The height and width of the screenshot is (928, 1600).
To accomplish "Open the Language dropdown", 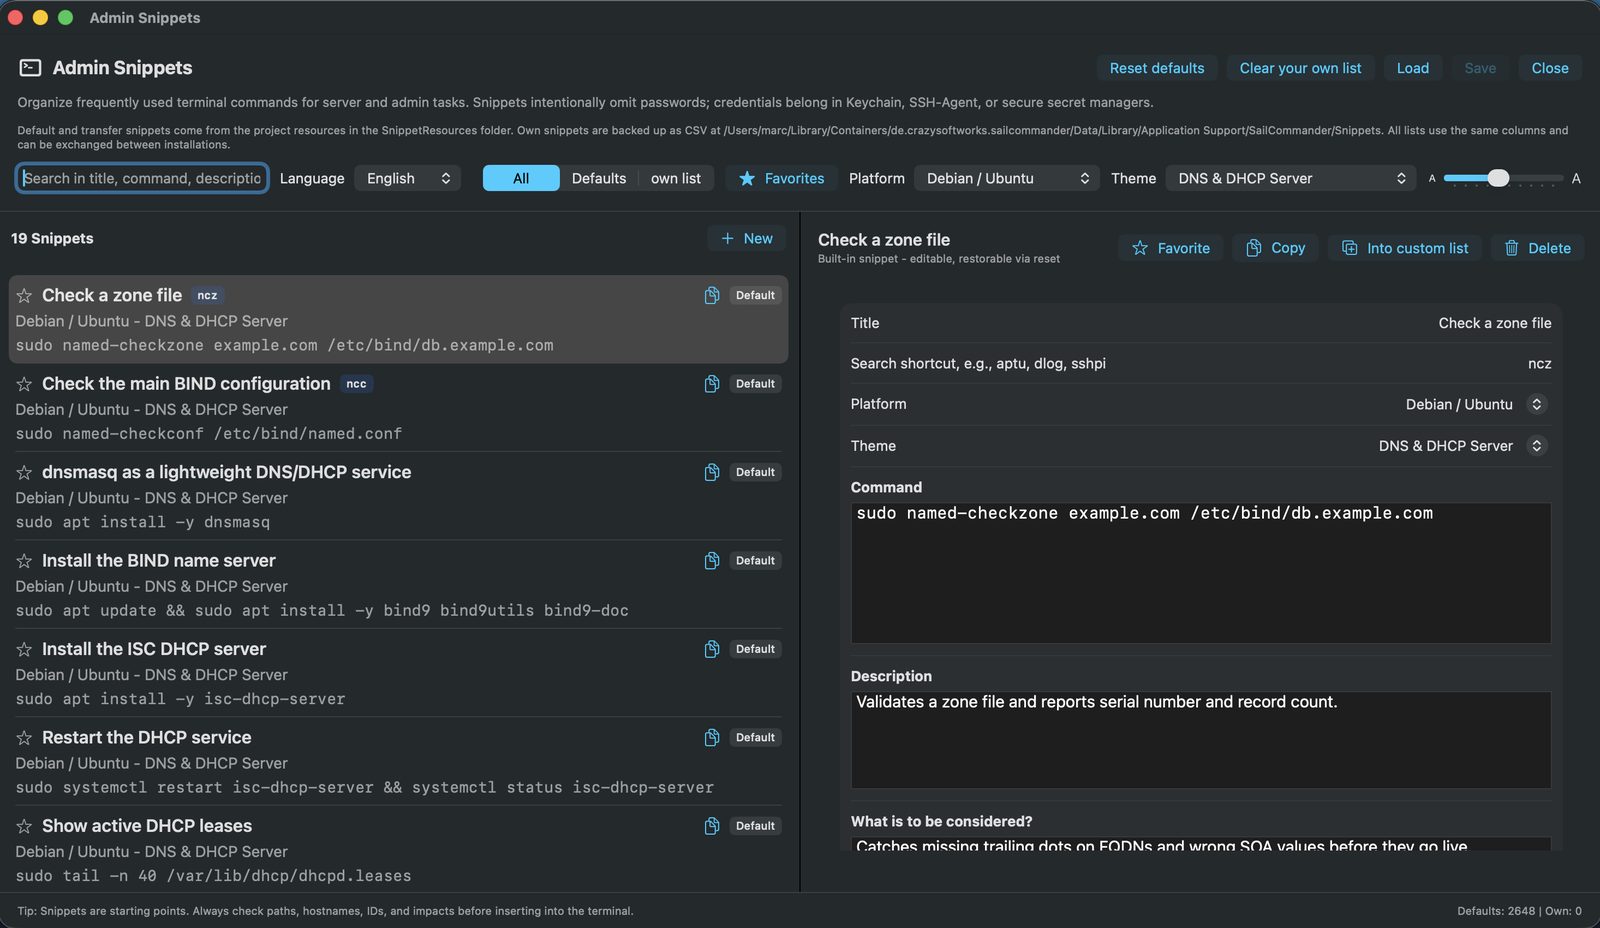I will [x=408, y=178].
